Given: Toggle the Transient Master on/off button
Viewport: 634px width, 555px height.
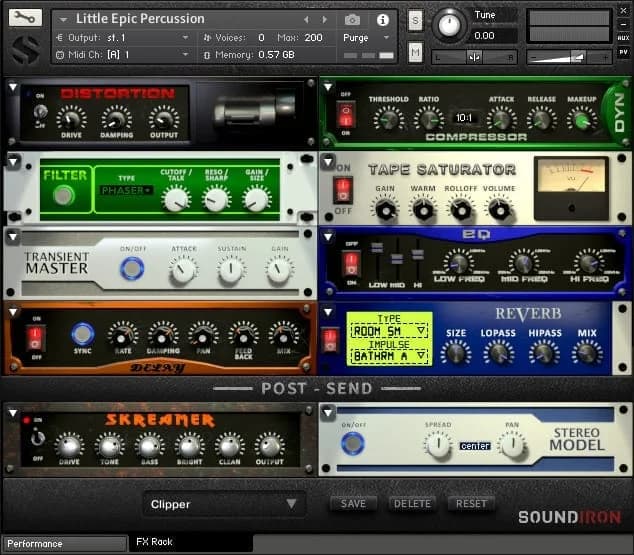Looking at the screenshot, I should [132, 269].
